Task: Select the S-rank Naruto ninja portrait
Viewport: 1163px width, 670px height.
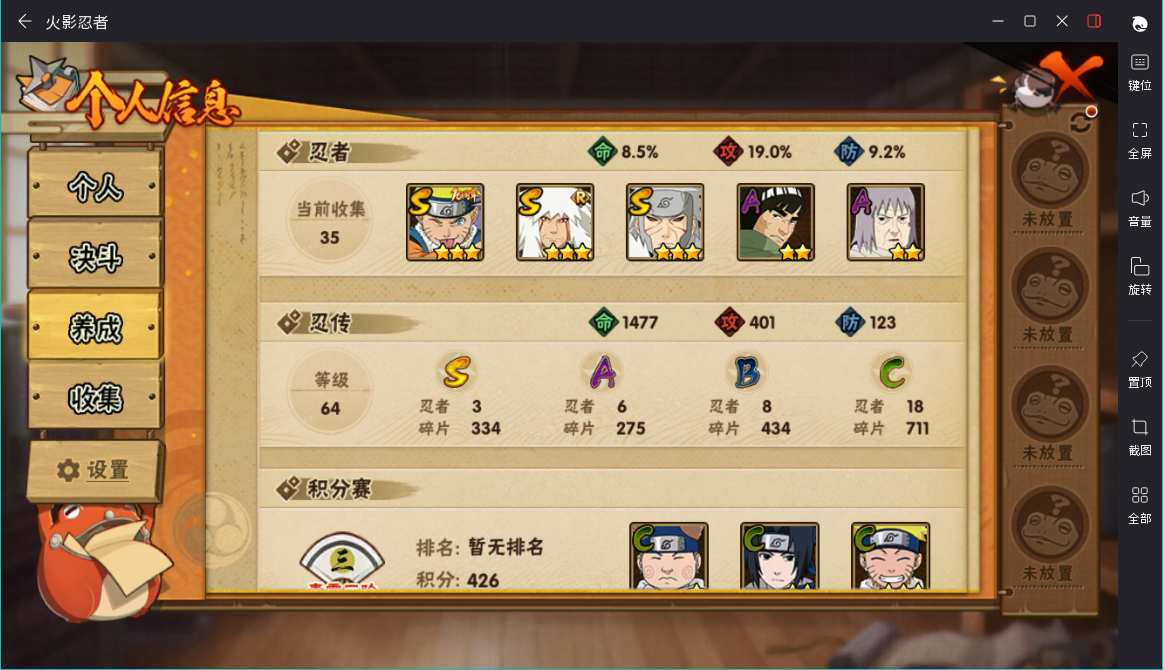Action: (x=445, y=222)
